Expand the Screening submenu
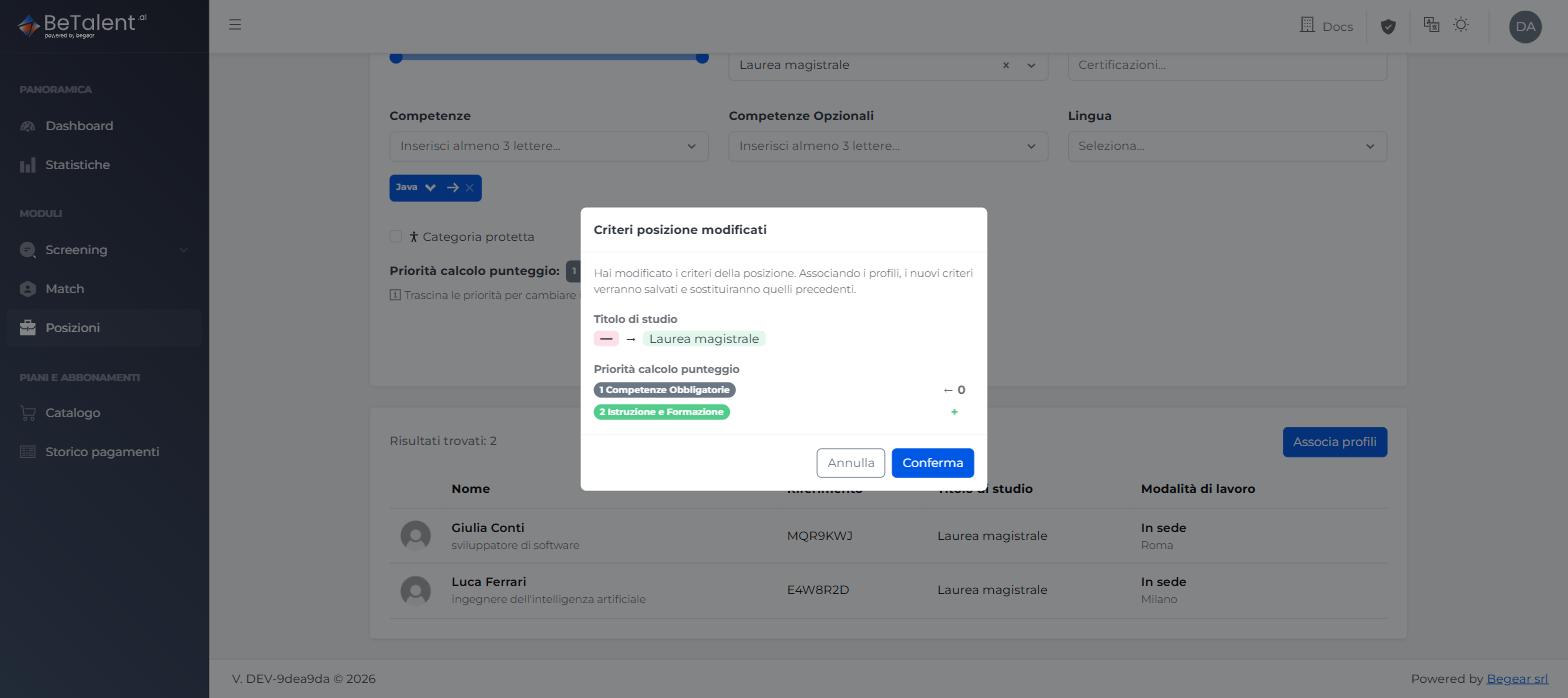 tap(104, 250)
